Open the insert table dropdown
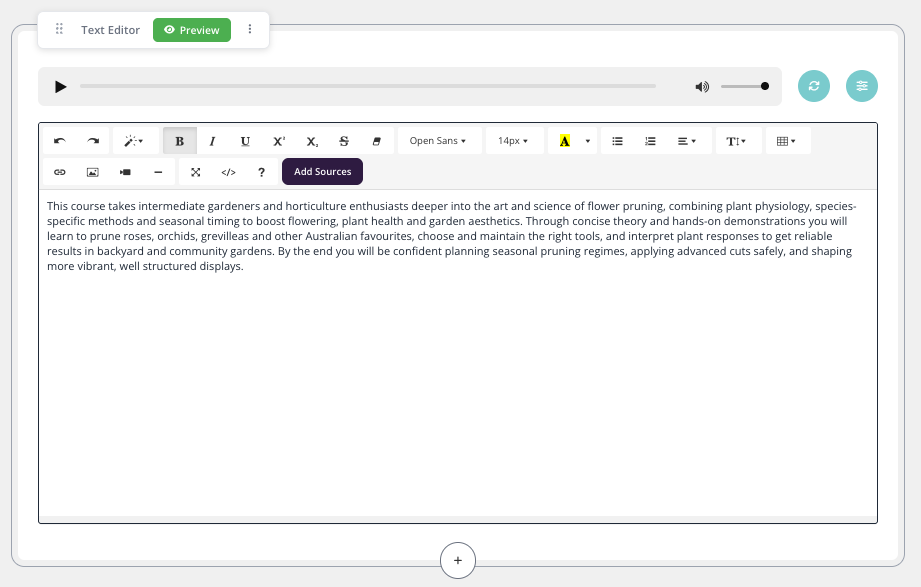 pyautogui.click(x=786, y=141)
